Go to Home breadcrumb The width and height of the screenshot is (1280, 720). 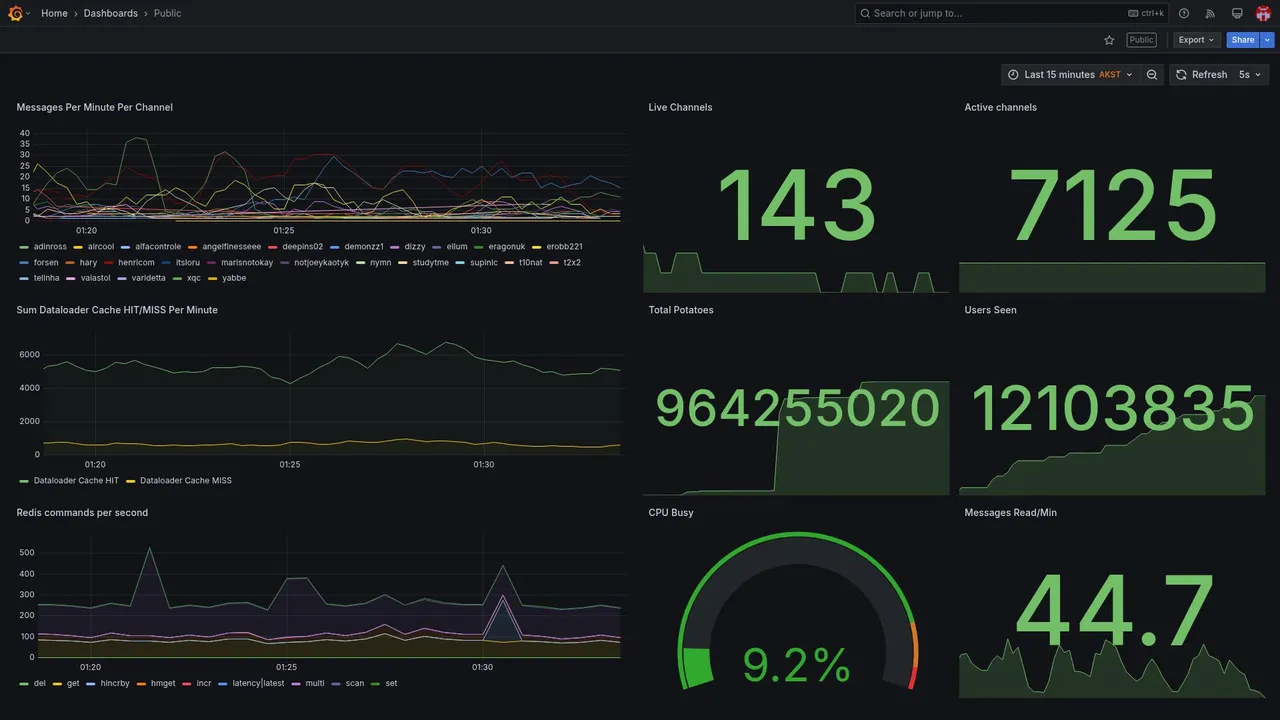tap(54, 13)
